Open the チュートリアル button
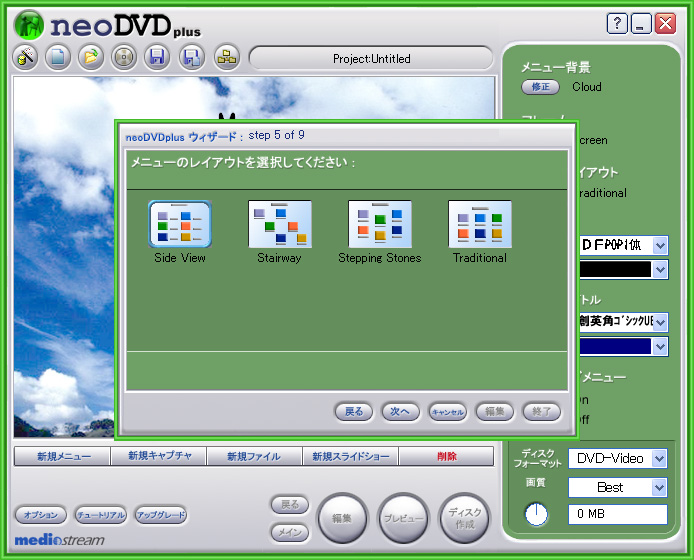Screen dimensions: 694x560 click(x=100, y=515)
